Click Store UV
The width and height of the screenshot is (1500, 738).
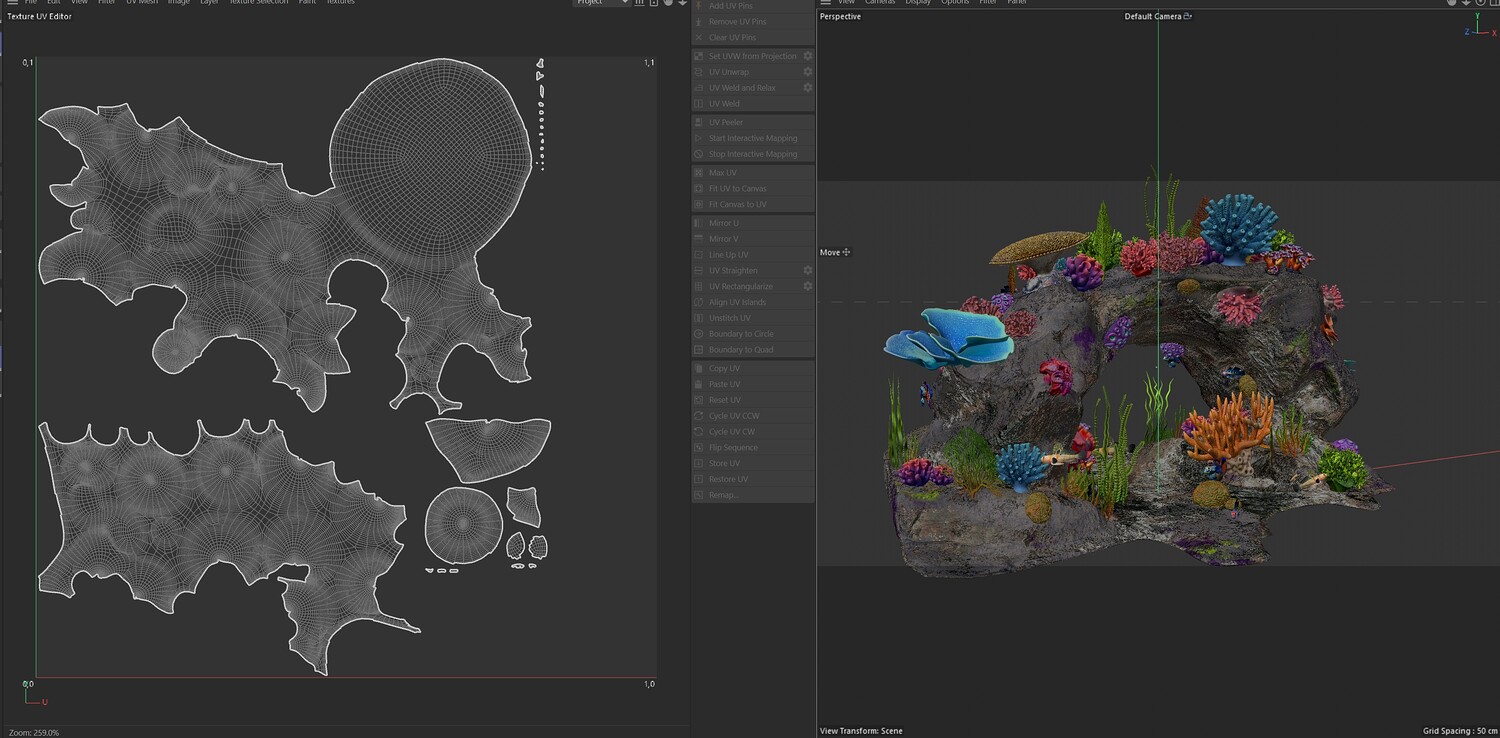pos(753,464)
